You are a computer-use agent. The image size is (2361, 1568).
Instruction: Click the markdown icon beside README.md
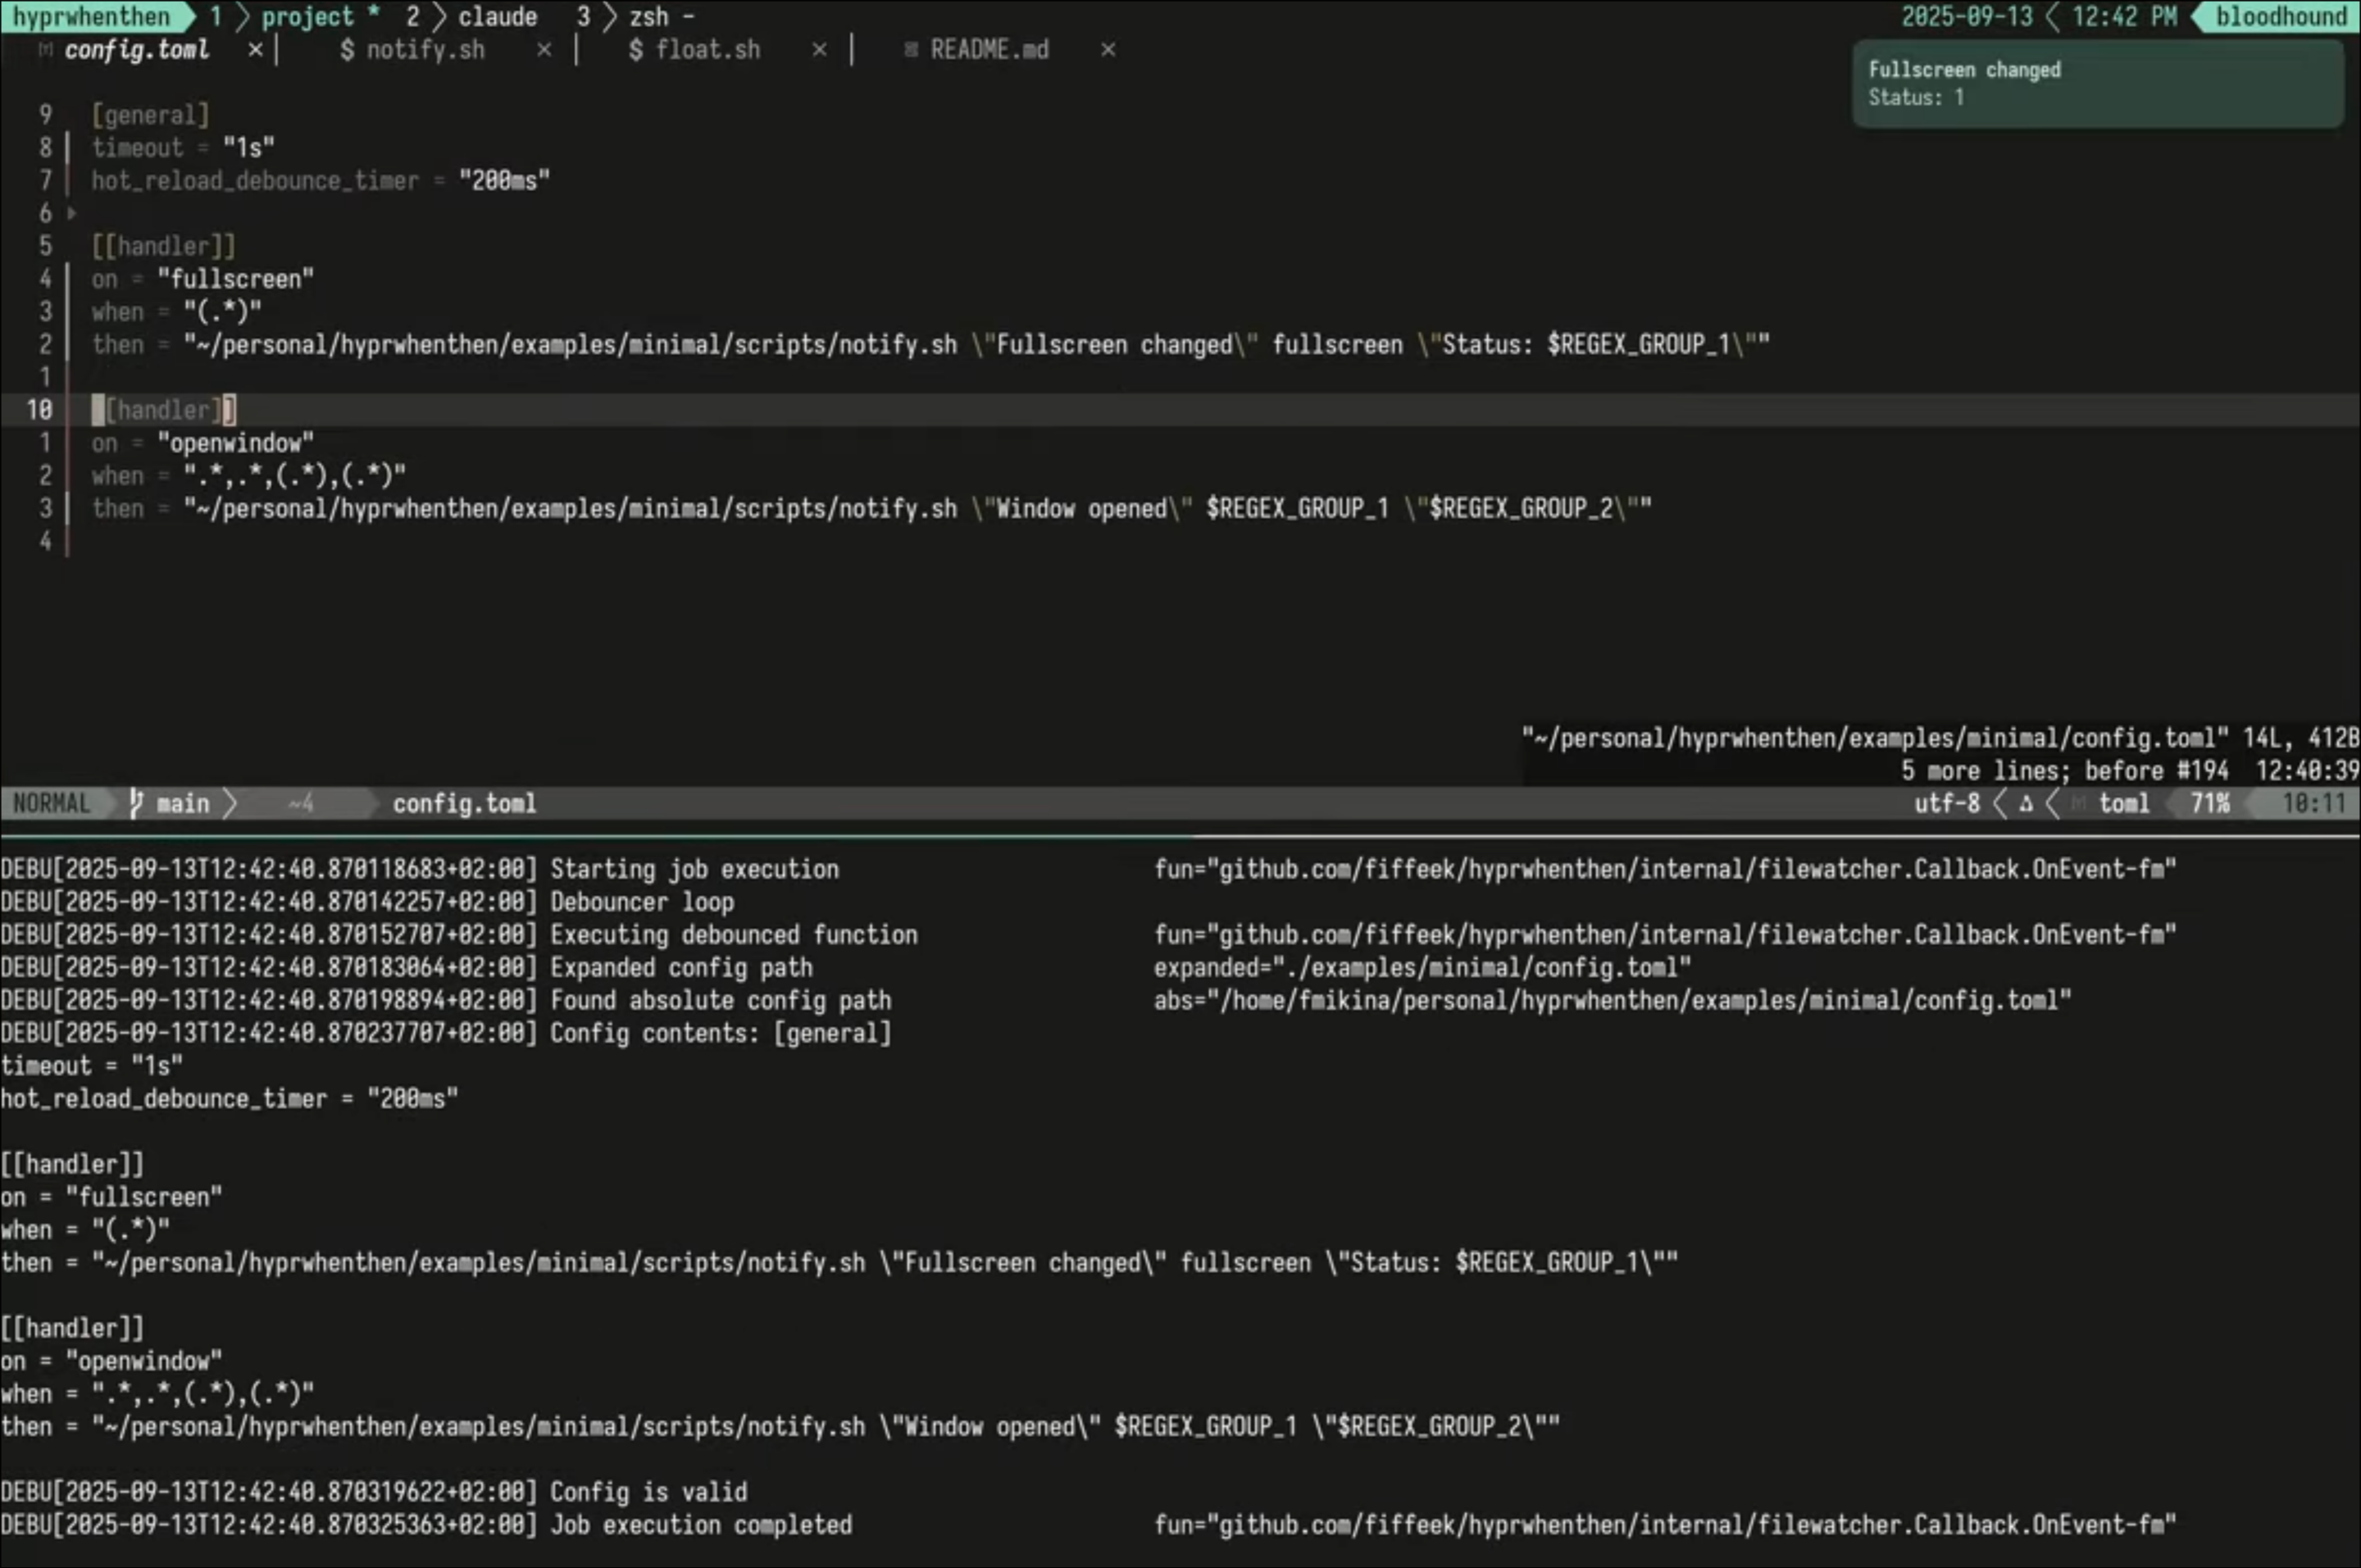[910, 49]
